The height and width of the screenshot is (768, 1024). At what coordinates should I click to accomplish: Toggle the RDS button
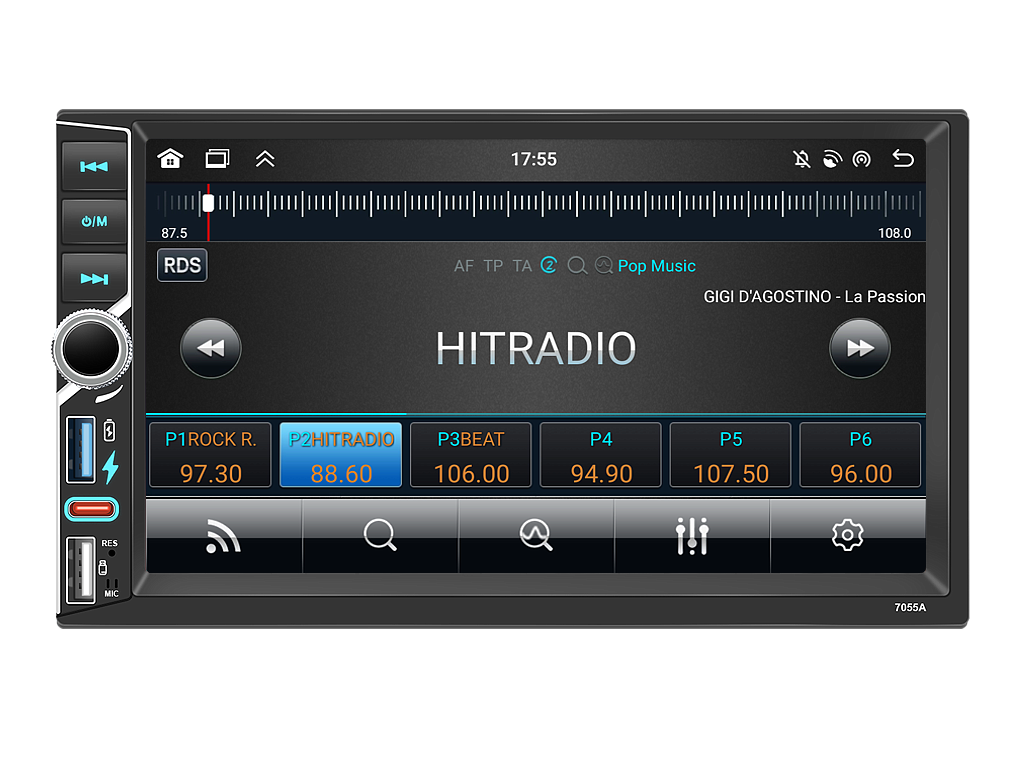point(182,265)
